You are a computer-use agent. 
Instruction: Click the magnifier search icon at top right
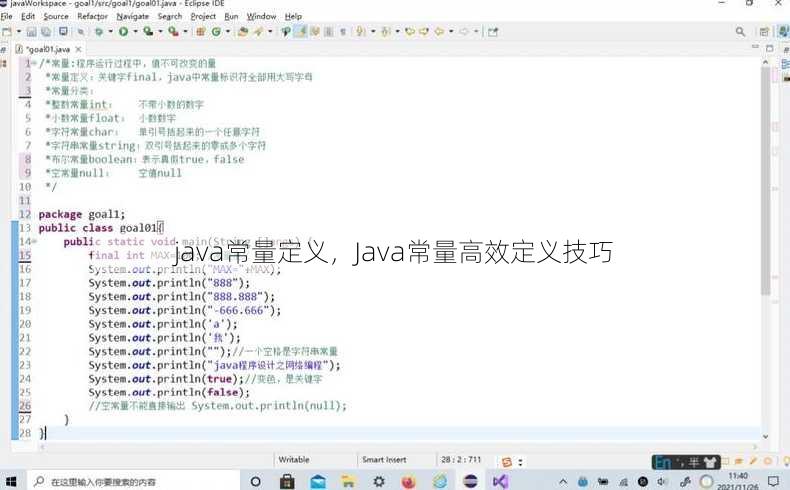click(740, 32)
